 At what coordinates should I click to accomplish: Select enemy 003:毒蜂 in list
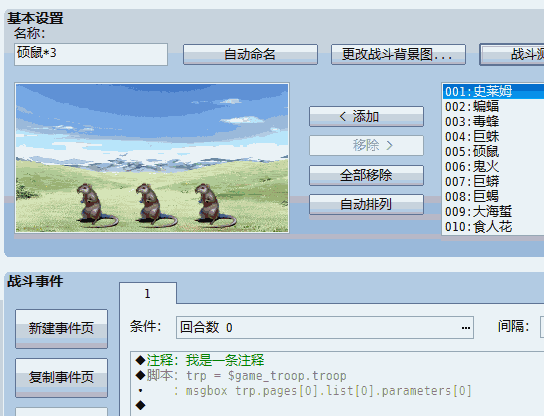[x=493, y=121]
